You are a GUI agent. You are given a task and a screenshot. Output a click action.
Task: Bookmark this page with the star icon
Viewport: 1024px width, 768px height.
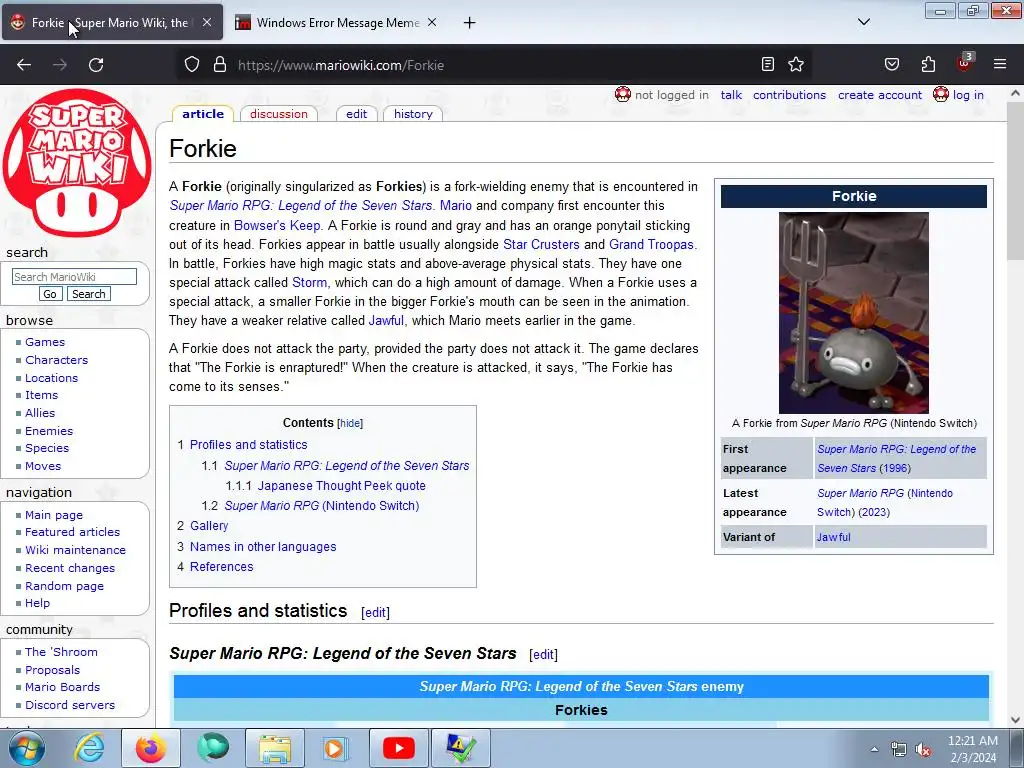[x=796, y=64]
